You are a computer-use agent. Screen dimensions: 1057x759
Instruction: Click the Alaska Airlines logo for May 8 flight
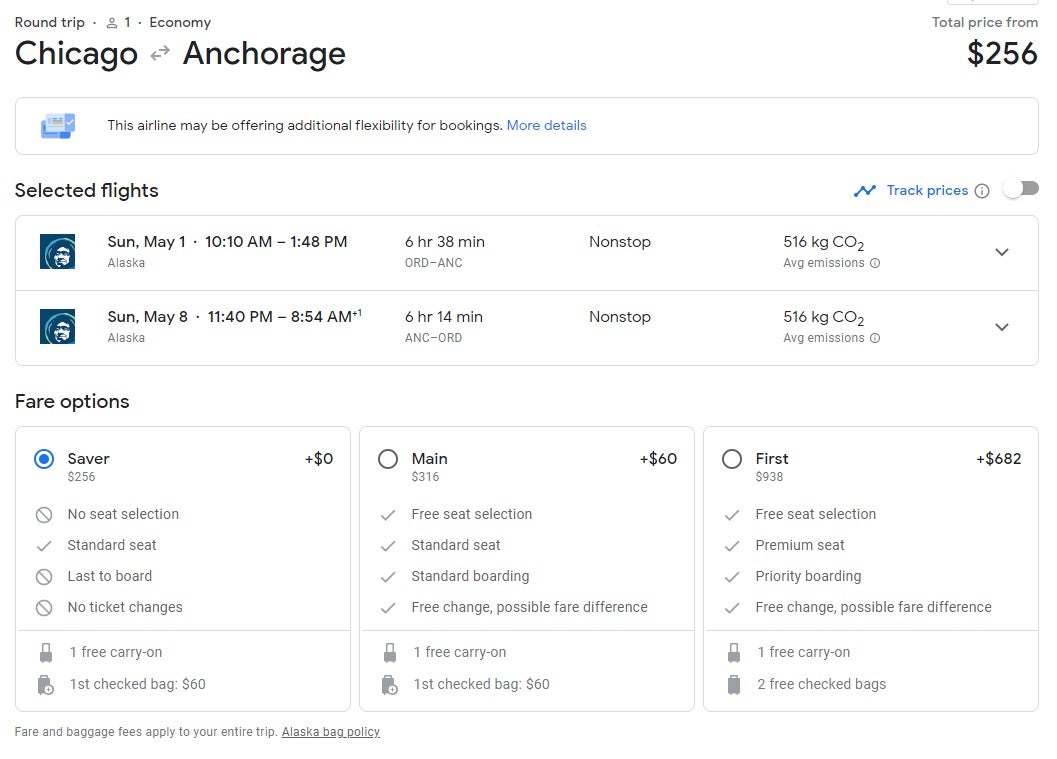click(x=57, y=326)
